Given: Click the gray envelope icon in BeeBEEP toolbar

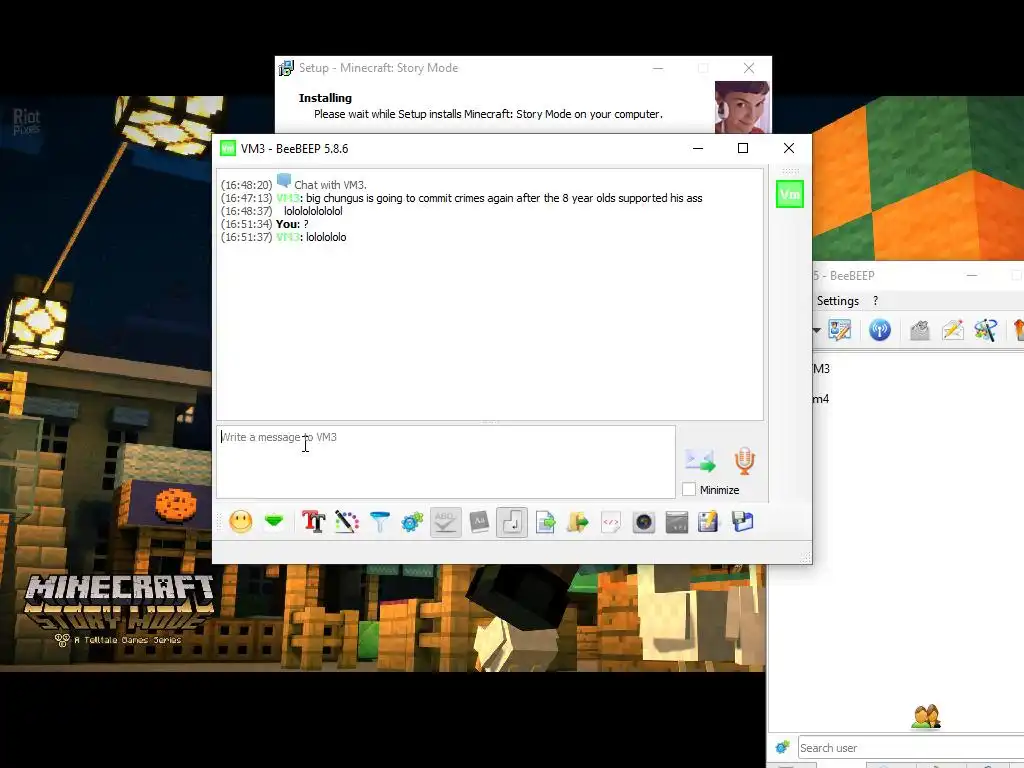Looking at the screenshot, I should click(920, 330).
